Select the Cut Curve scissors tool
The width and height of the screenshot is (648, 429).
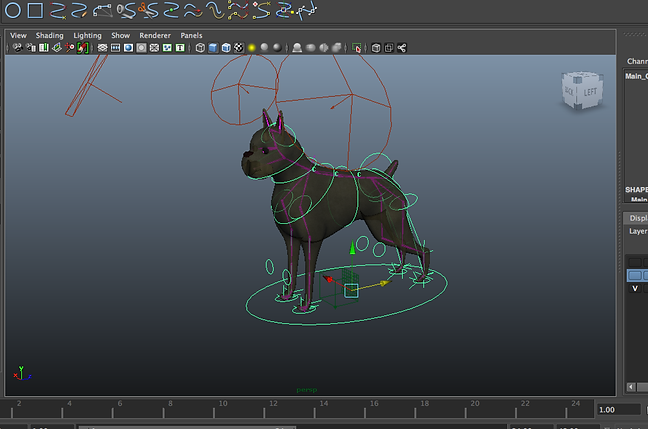tap(148, 10)
